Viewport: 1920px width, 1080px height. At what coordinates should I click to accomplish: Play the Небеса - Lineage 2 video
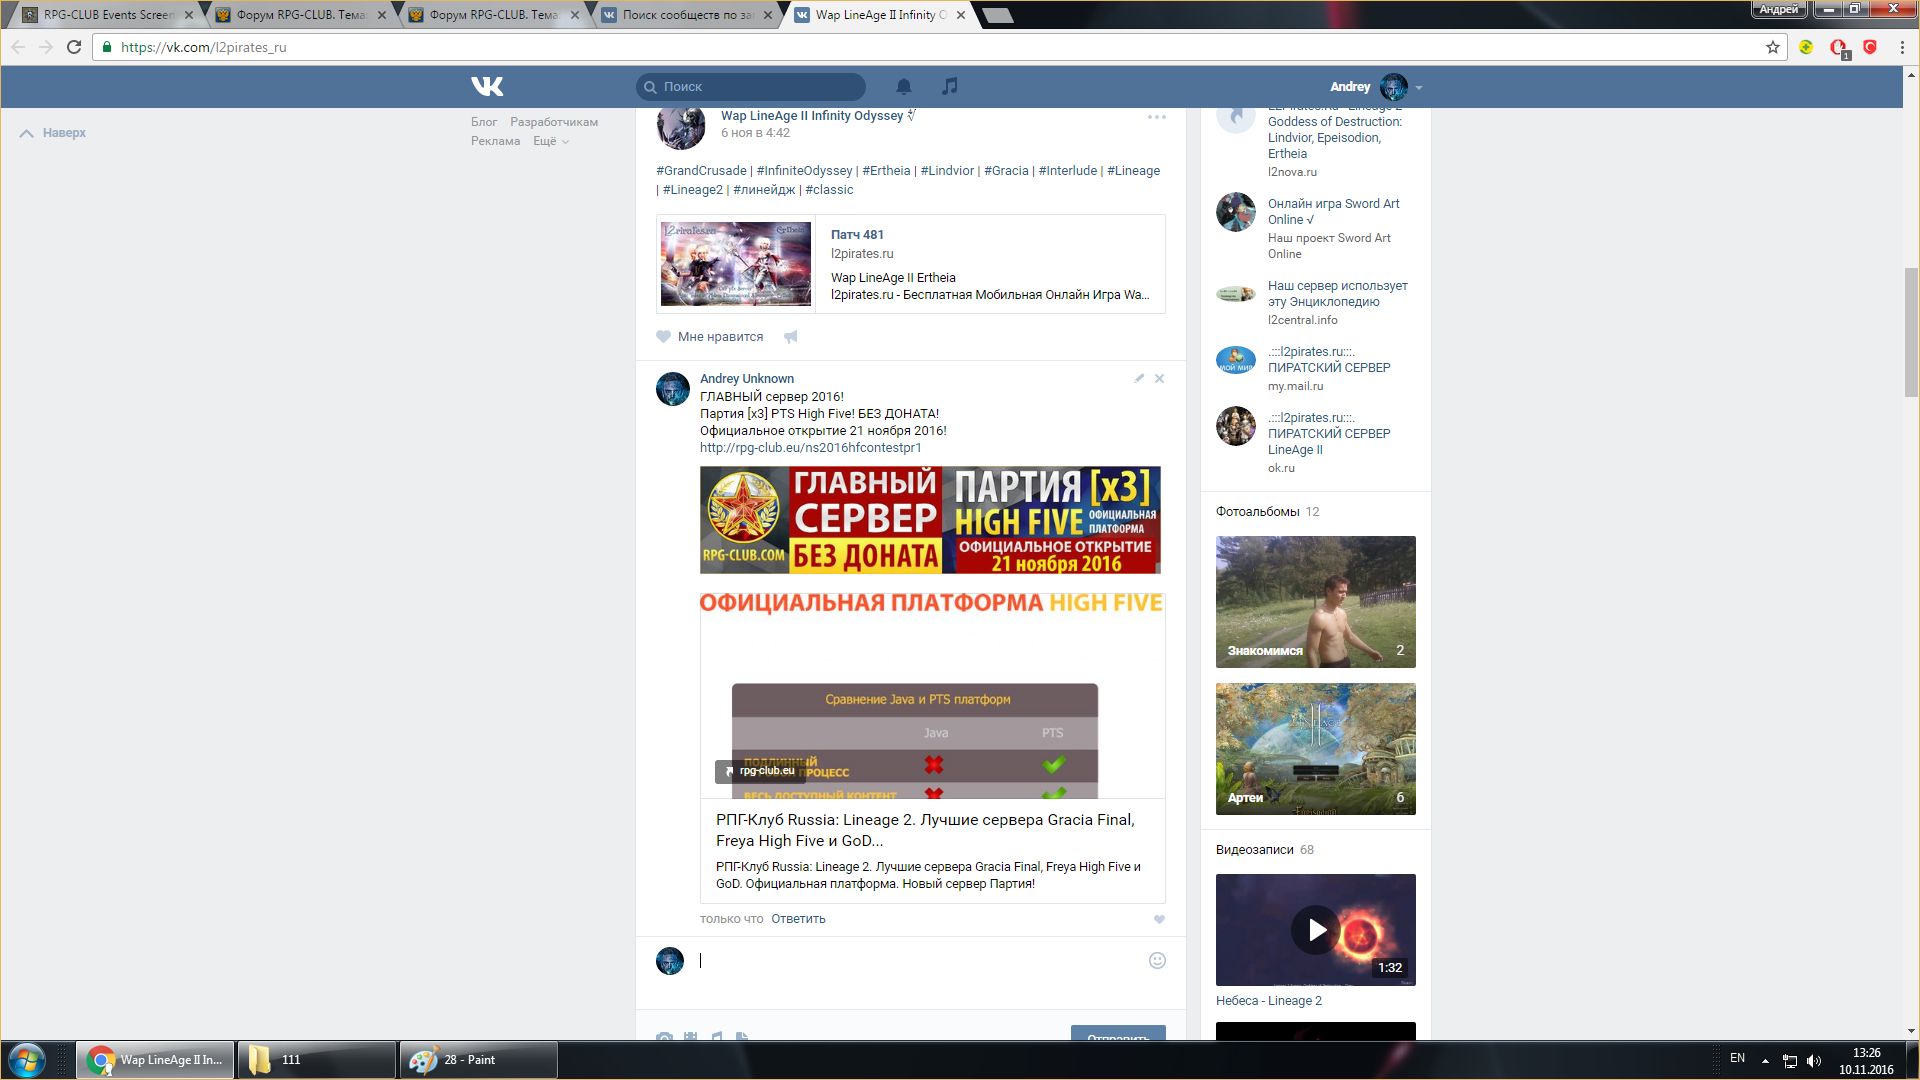click(1316, 930)
